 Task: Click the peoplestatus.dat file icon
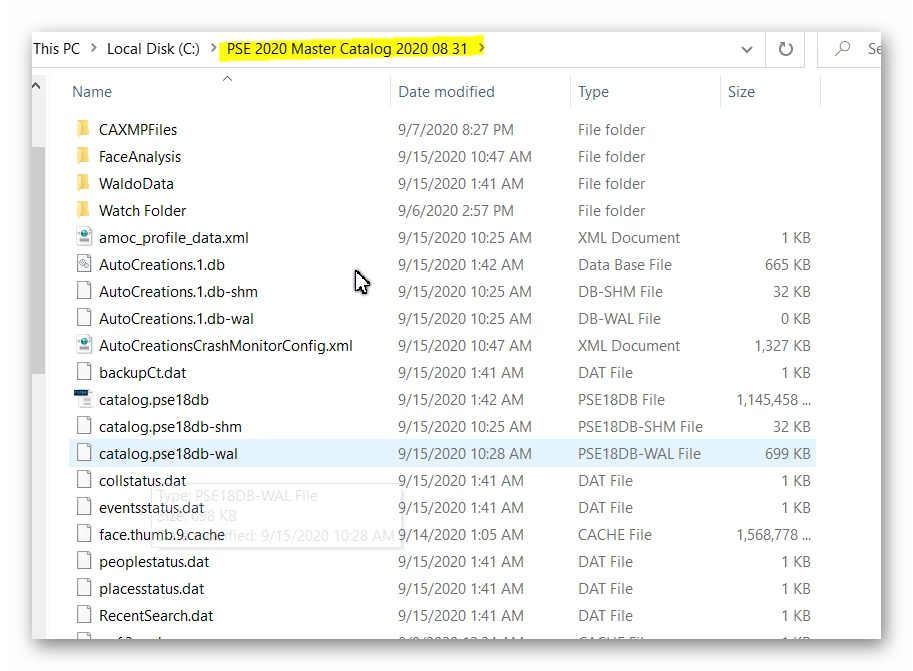click(84, 561)
